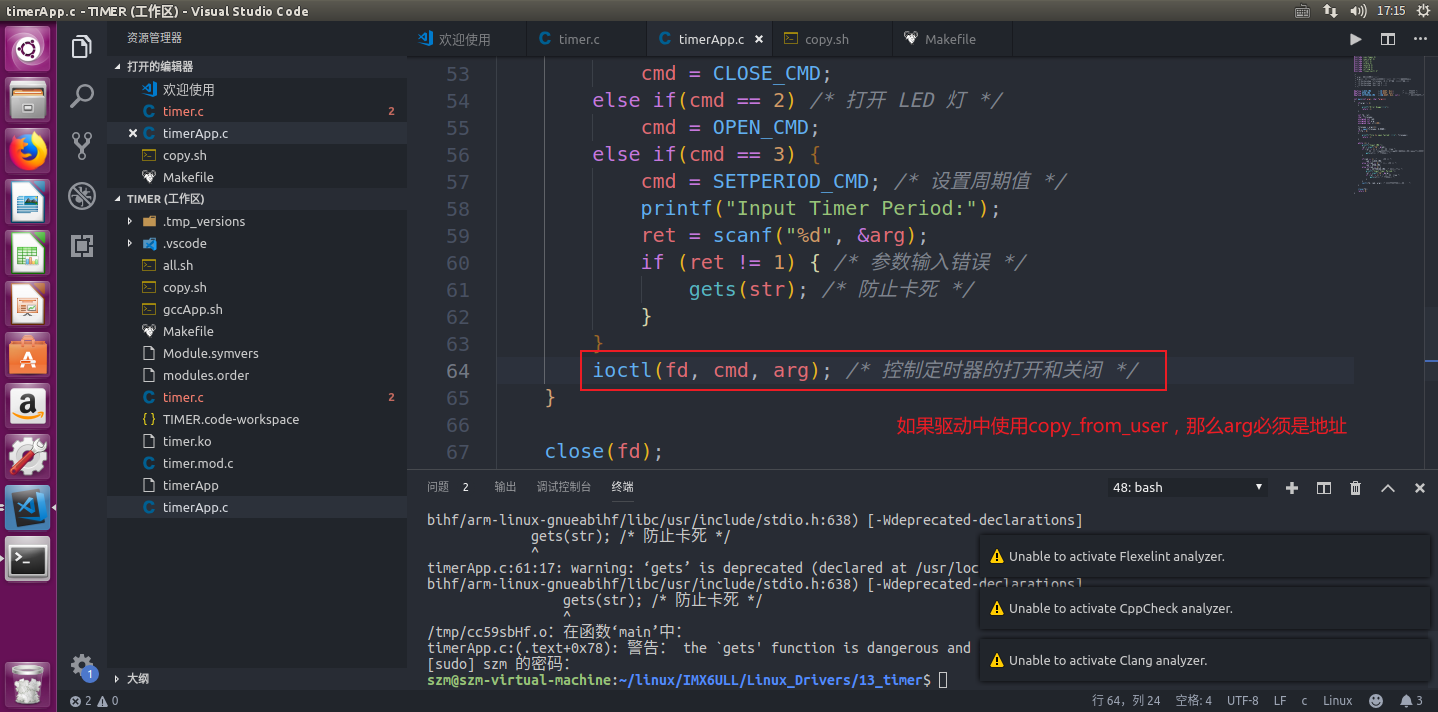Open the Explorer view in activity bar
The height and width of the screenshot is (712, 1438).
tap(82, 46)
